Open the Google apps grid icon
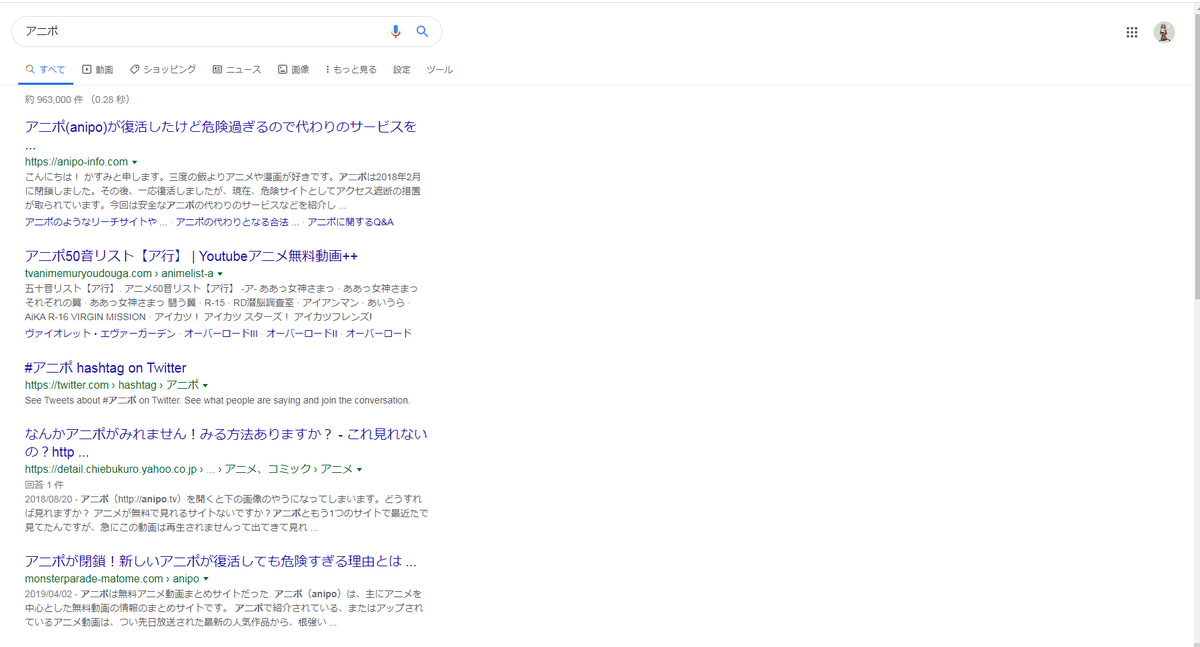The width and height of the screenshot is (1200, 647). pyautogui.click(x=1132, y=32)
